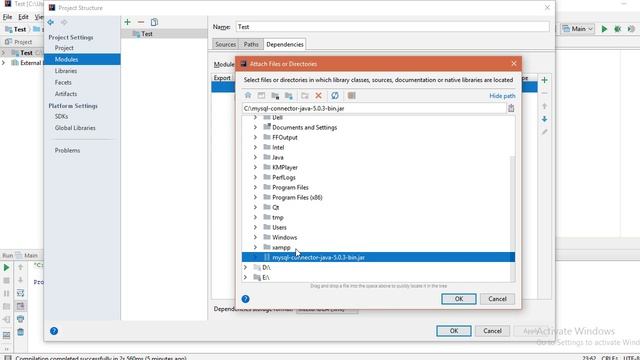Open help in Project Structure dialog
Screen dimensions: 640x360
pyautogui.click(x=54, y=331)
